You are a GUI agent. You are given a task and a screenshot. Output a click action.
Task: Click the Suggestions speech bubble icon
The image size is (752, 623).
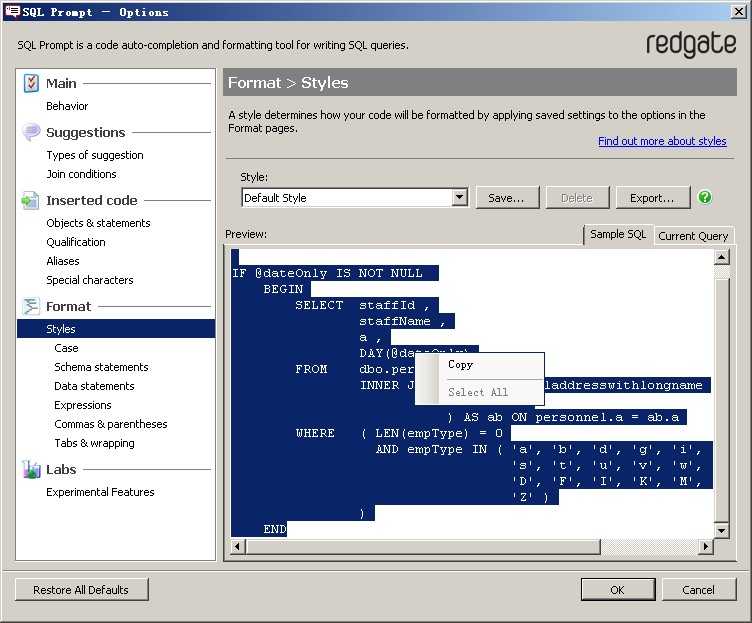31,132
